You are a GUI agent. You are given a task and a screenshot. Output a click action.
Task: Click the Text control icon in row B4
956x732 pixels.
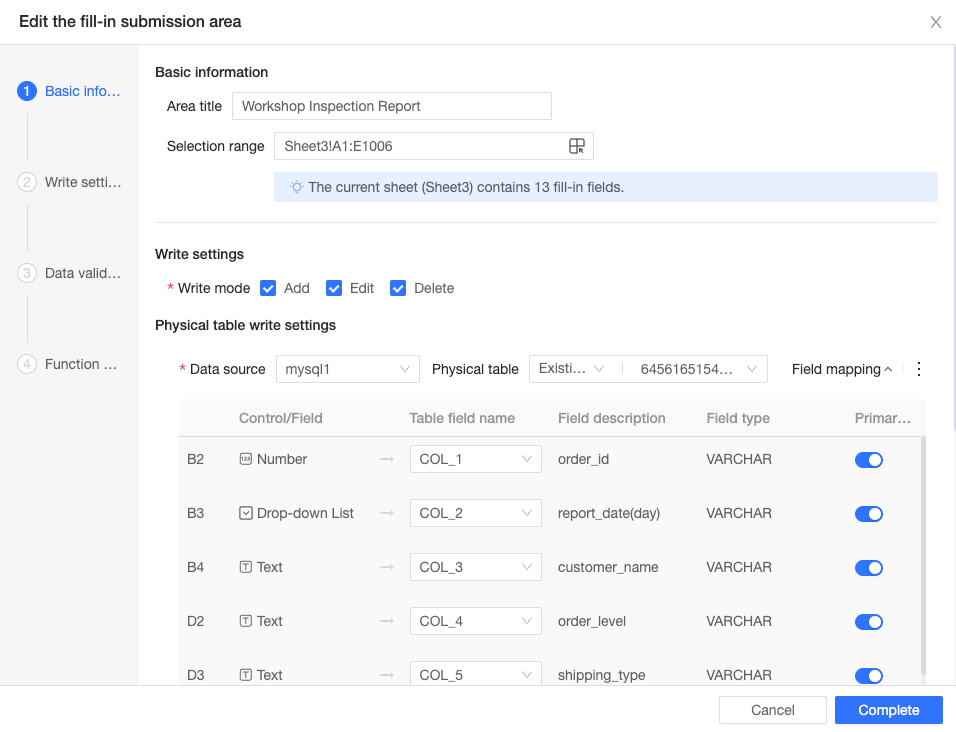[x=246, y=567]
